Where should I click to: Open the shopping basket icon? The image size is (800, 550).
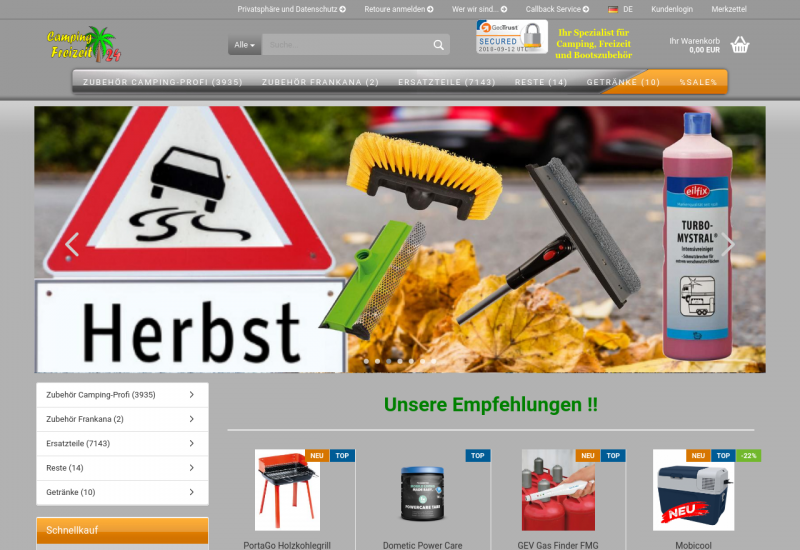pos(740,45)
